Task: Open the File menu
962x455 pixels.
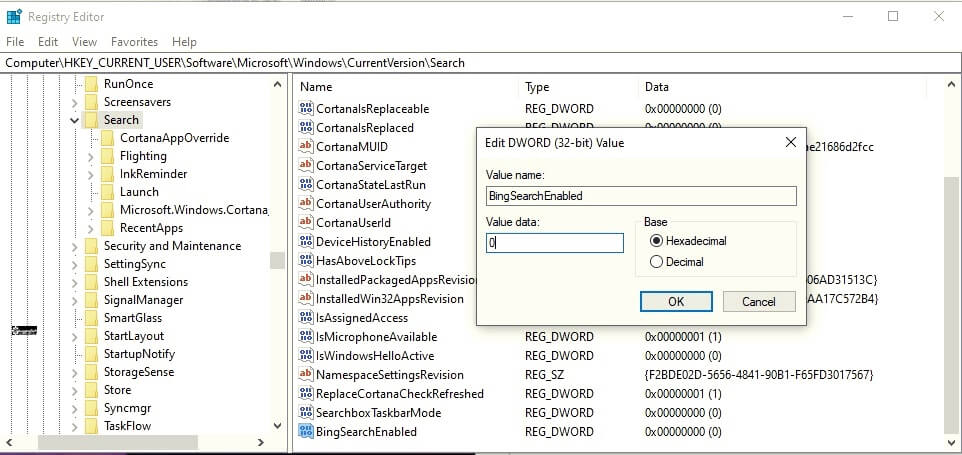Action: click(x=15, y=42)
